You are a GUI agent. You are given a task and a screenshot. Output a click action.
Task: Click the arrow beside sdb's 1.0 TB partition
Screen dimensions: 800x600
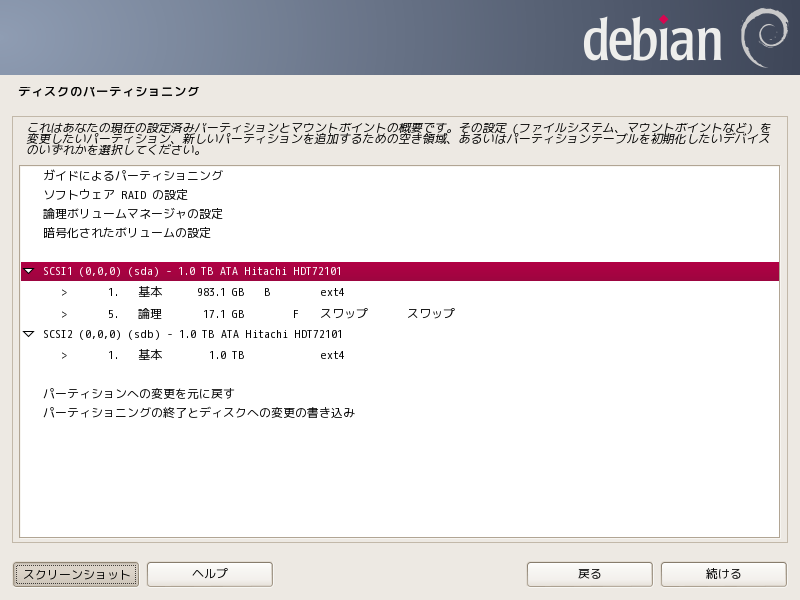click(64, 355)
